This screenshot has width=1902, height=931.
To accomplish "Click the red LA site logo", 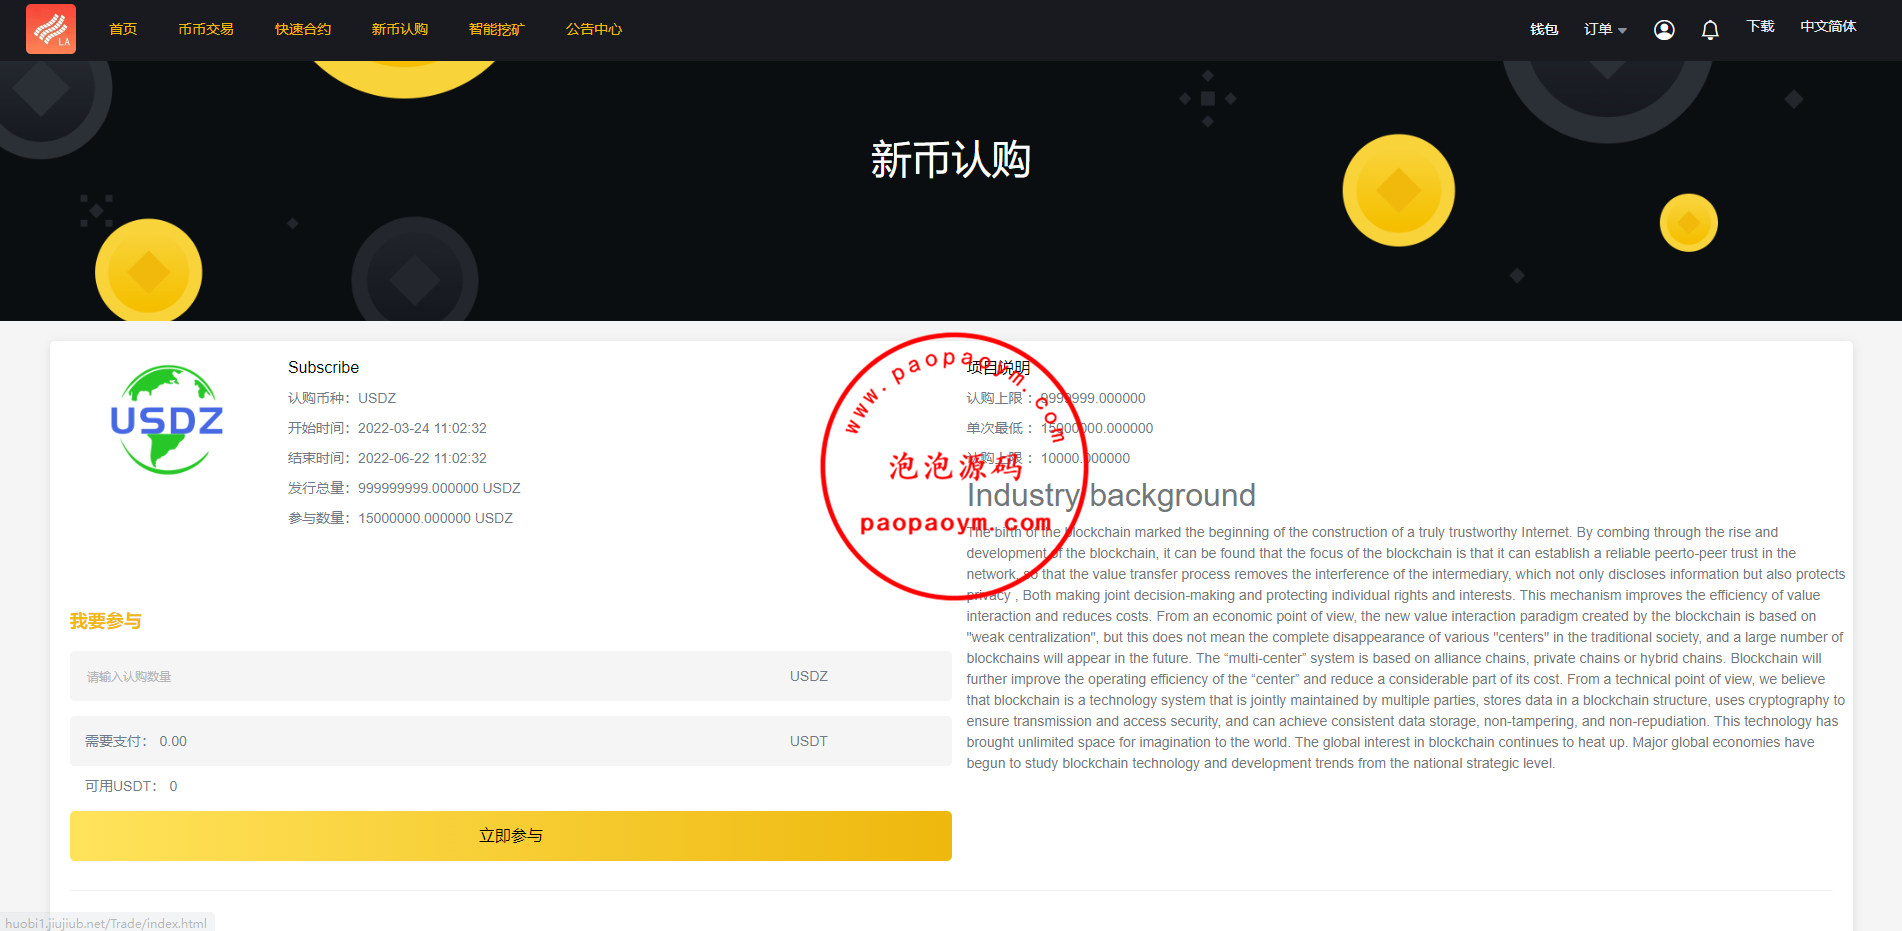I will coord(51,29).
